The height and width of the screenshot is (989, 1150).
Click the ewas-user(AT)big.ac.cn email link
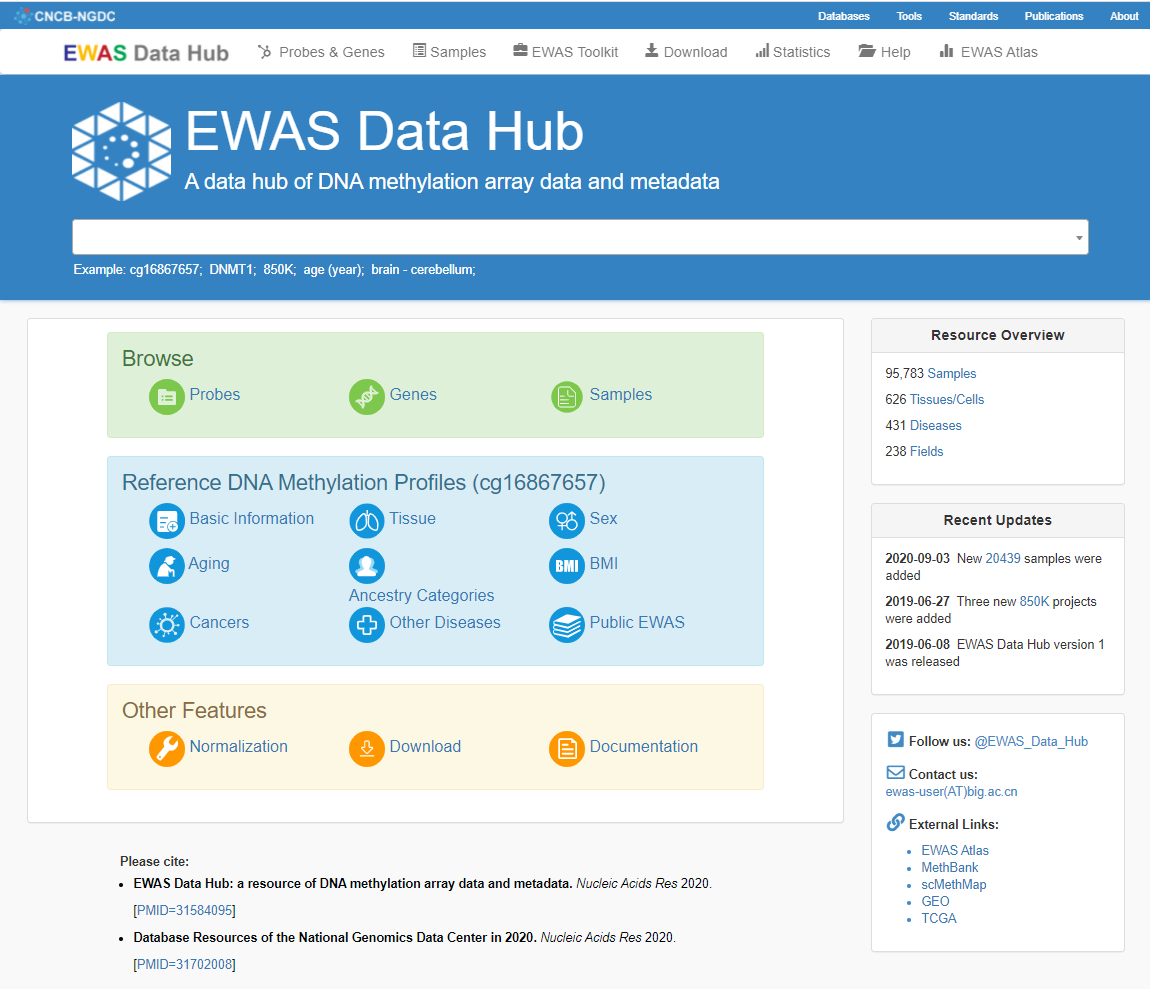pyautogui.click(x=951, y=792)
